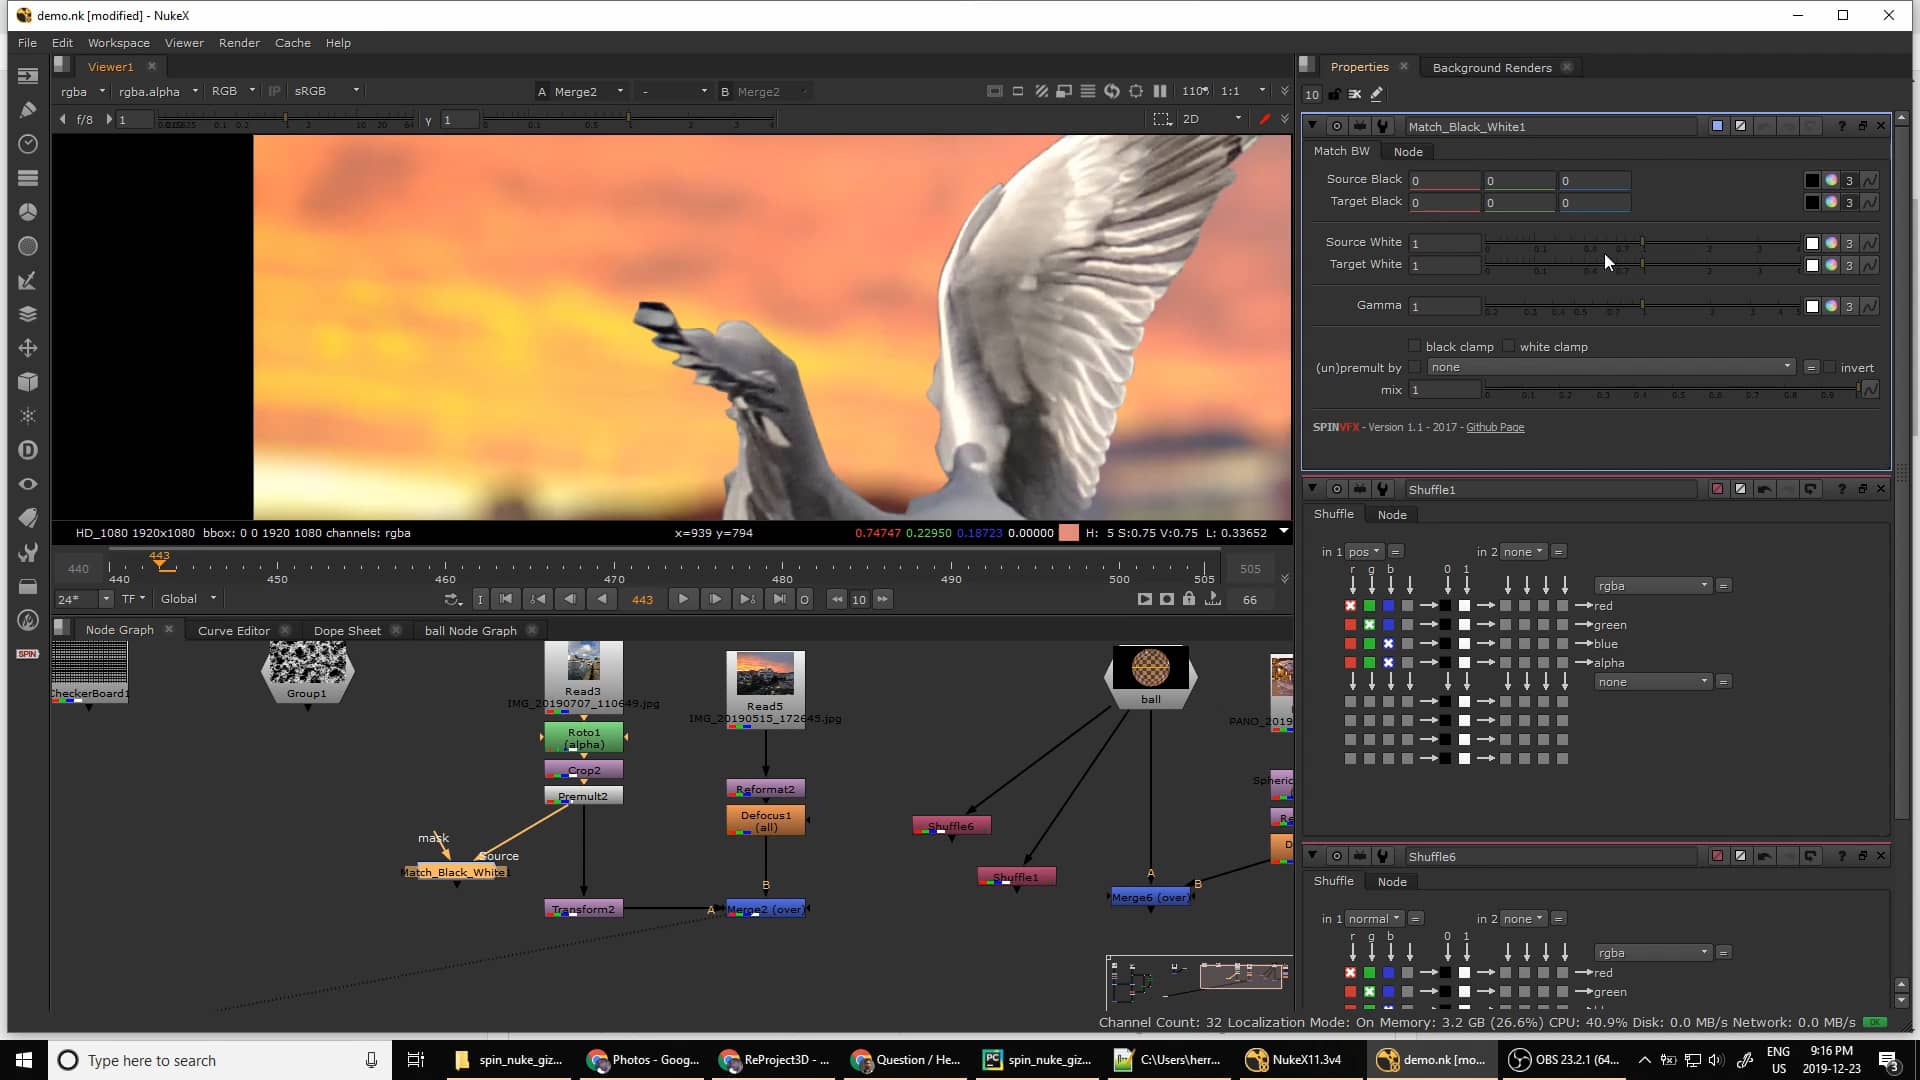This screenshot has height=1080, width=1920.
Task: Open the Draw nodes menu in the toolbar
Action: [x=27, y=109]
